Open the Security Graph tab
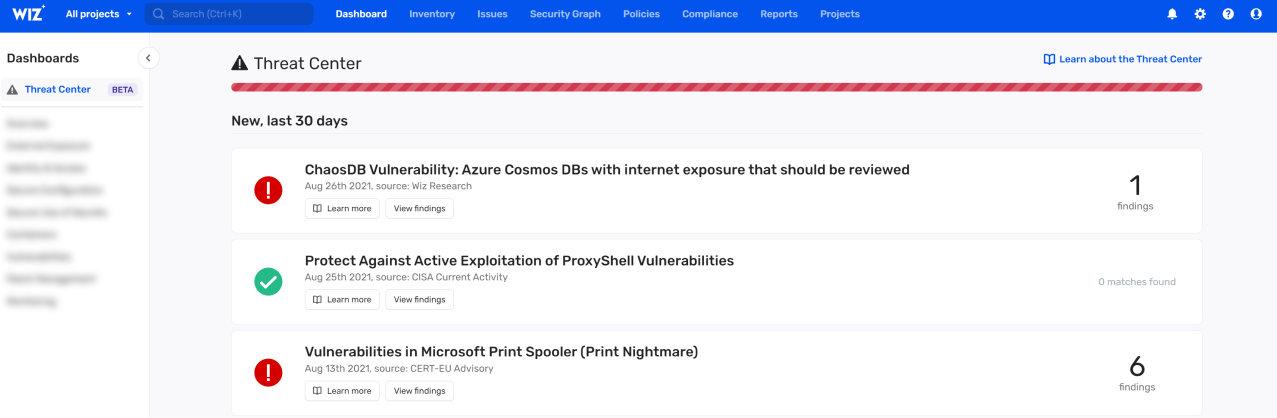Viewport: 1277px width, 418px height. (565, 14)
